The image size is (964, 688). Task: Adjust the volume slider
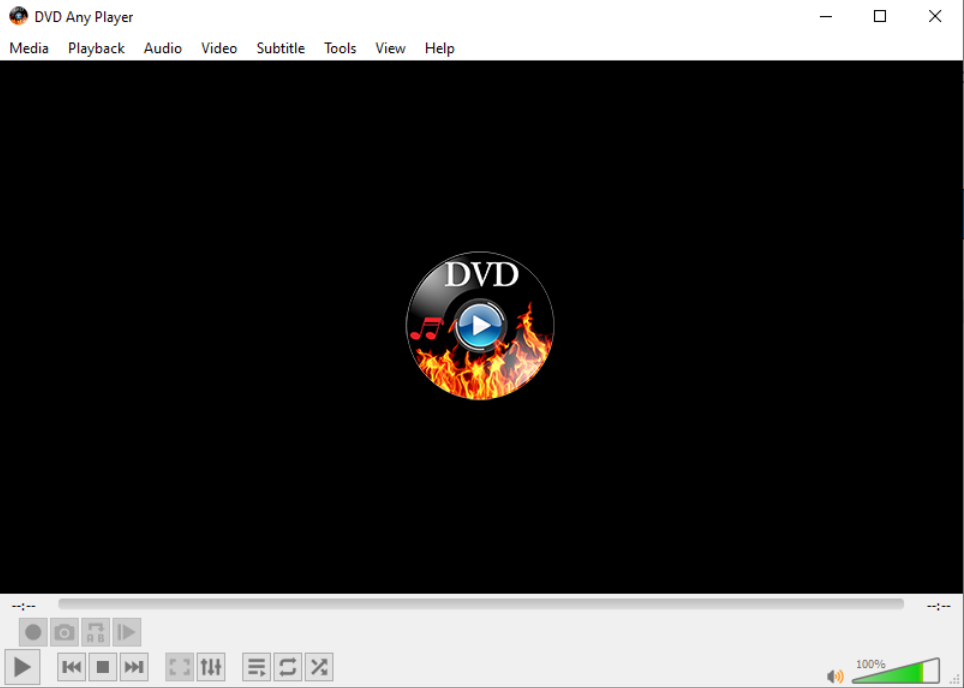point(896,671)
